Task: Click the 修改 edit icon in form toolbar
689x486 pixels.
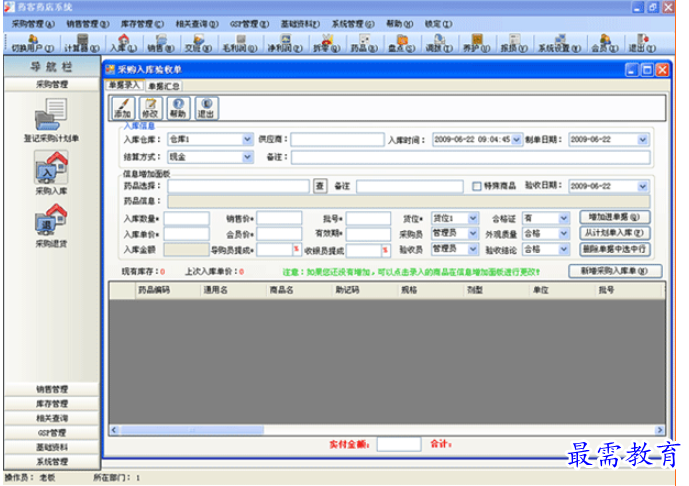Action: [x=150, y=108]
